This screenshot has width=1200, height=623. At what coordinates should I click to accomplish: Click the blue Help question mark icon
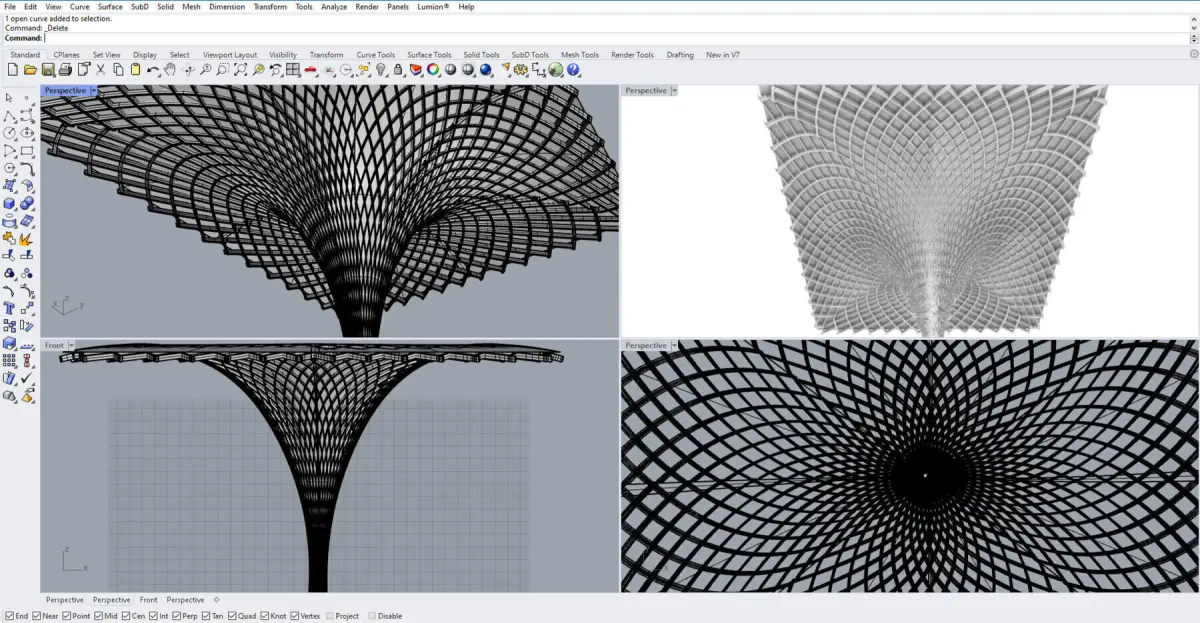573,70
